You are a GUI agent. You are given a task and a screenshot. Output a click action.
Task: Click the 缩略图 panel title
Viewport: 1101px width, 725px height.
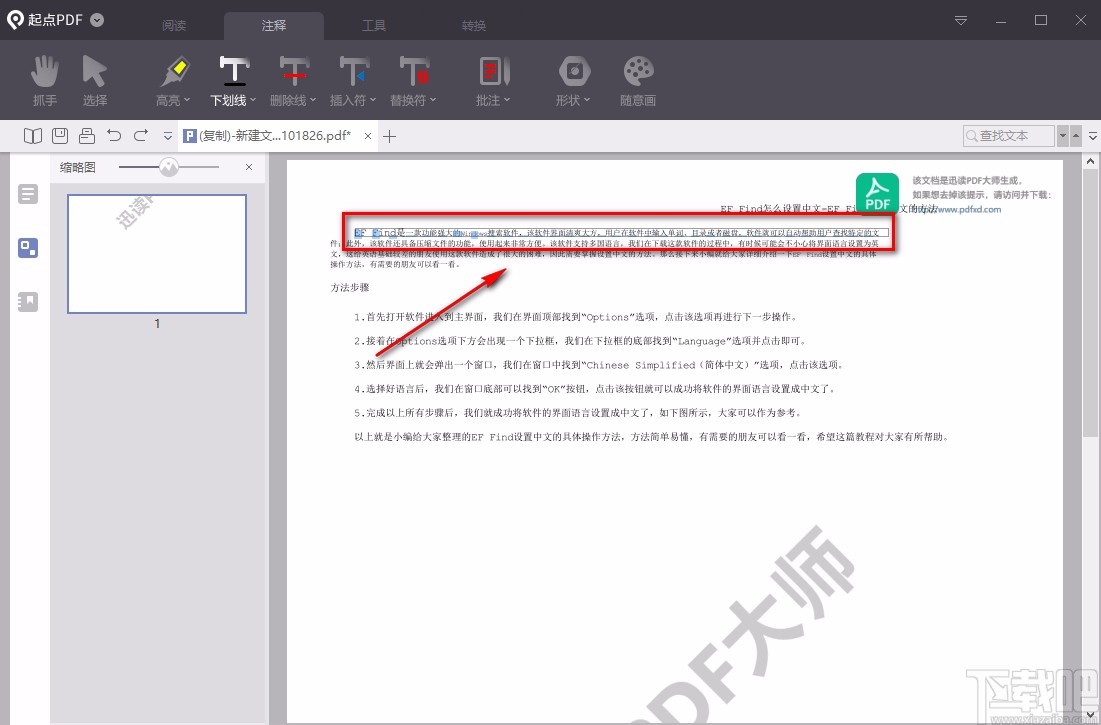[77, 167]
